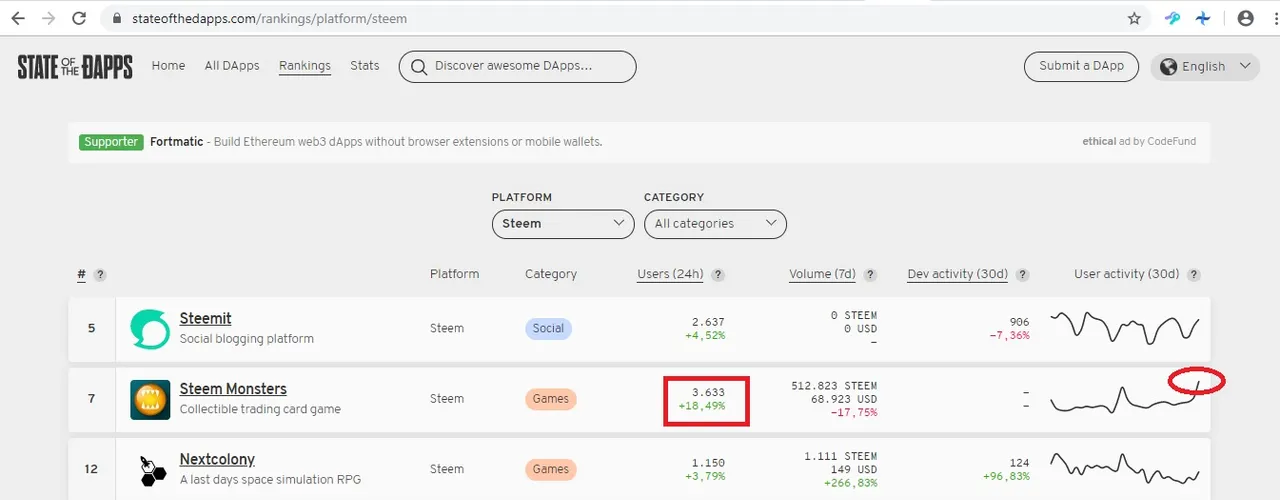Viewport: 1280px width, 500px height.
Task: Click the Social blogging platform description
Action: point(247,339)
